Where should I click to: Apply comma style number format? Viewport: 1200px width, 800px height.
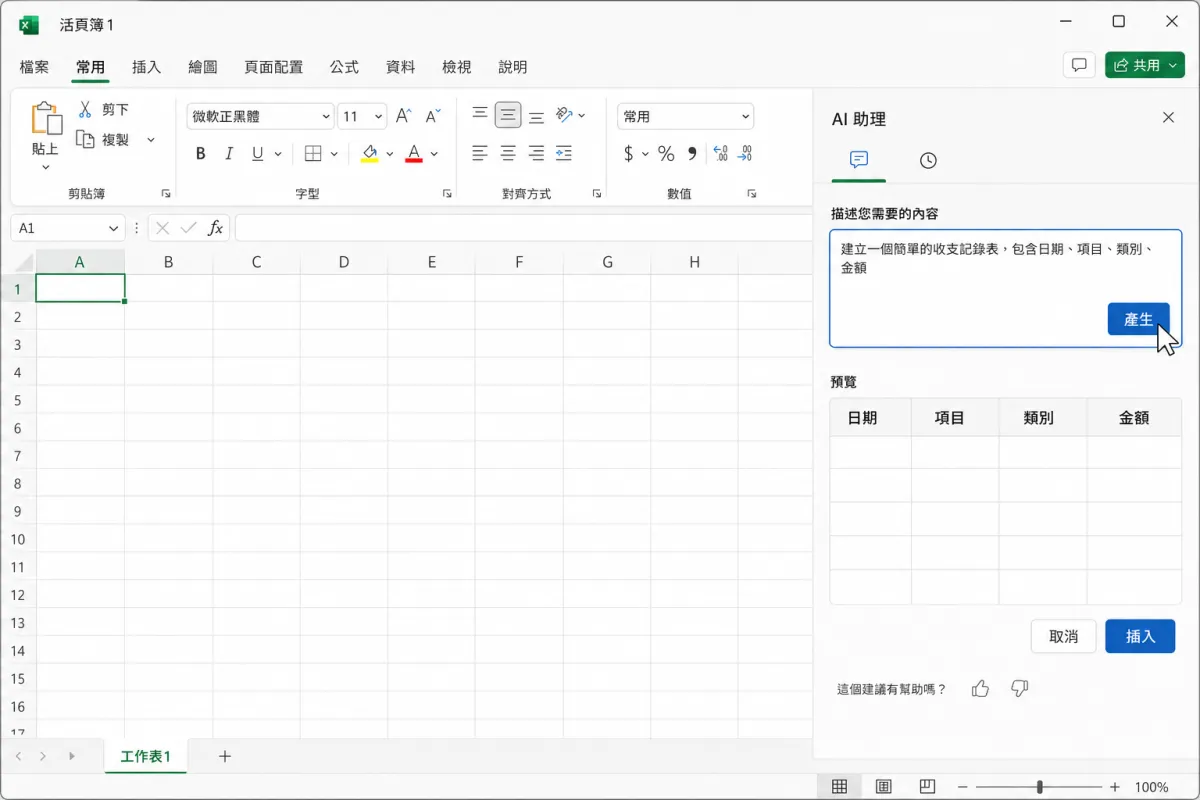(692, 154)
